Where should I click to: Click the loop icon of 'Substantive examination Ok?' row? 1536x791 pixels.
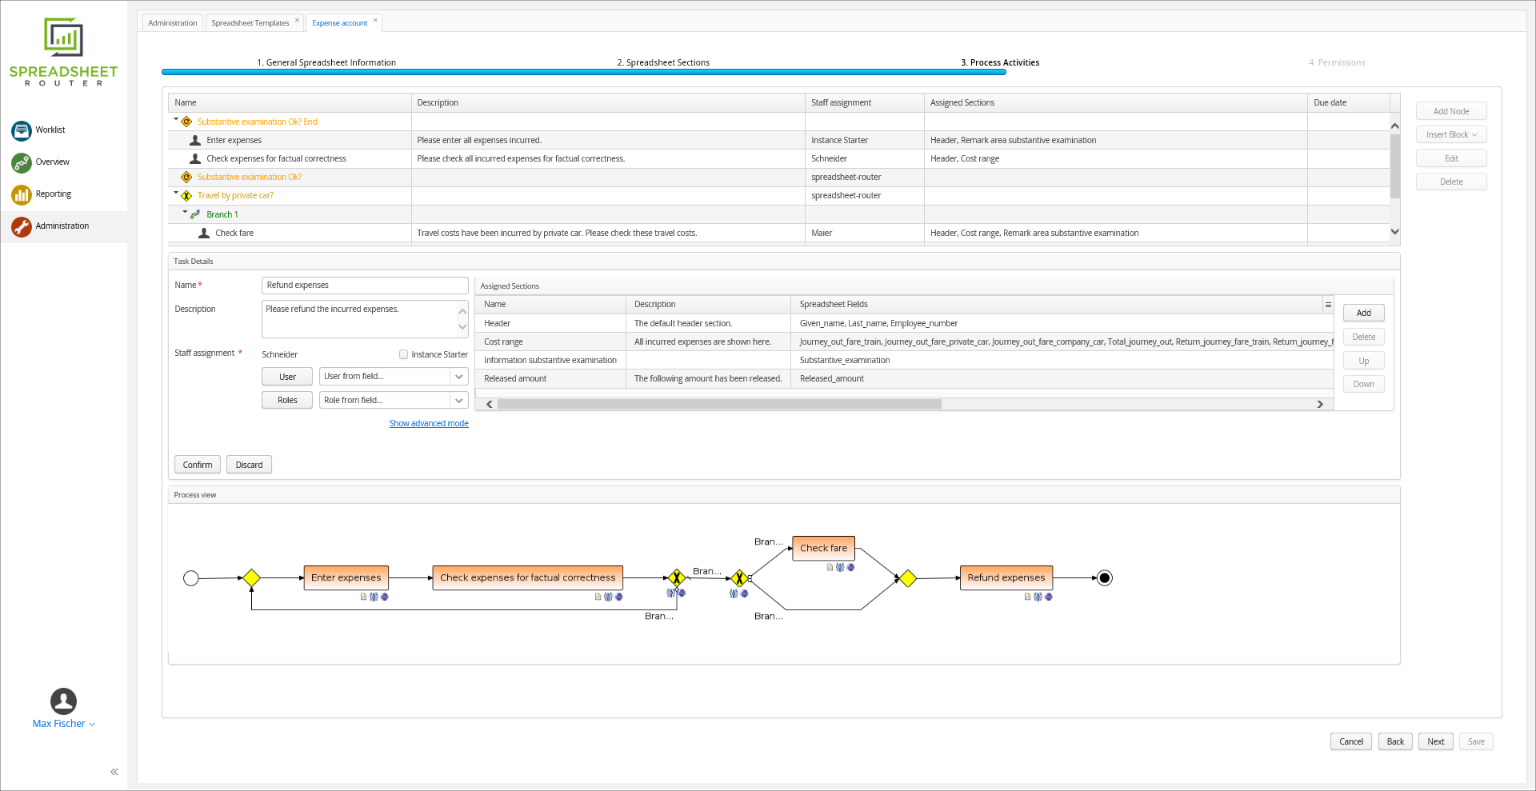pos(186,177)
